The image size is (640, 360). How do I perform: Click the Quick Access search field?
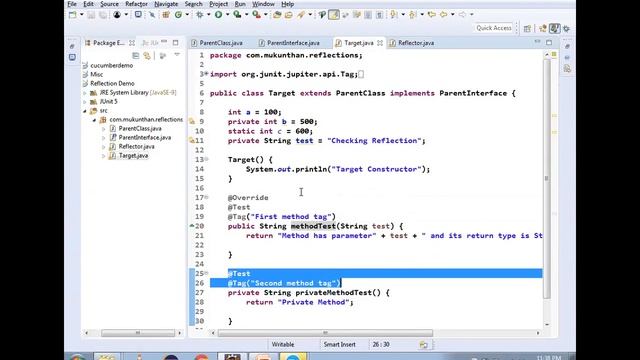pyautogui.click(x=494, y=28)
